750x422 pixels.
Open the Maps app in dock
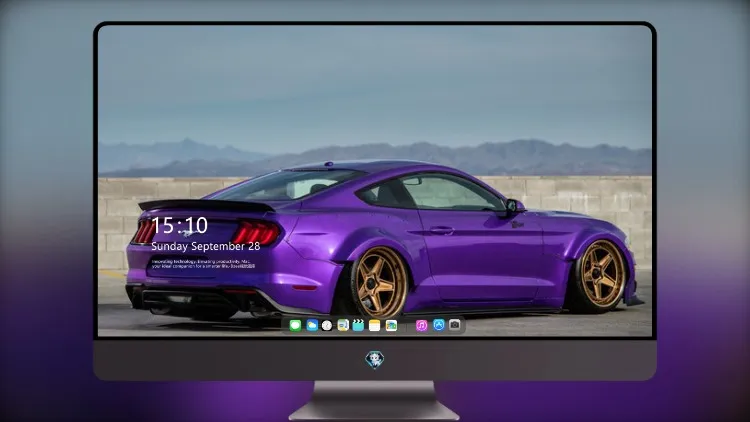343,325
